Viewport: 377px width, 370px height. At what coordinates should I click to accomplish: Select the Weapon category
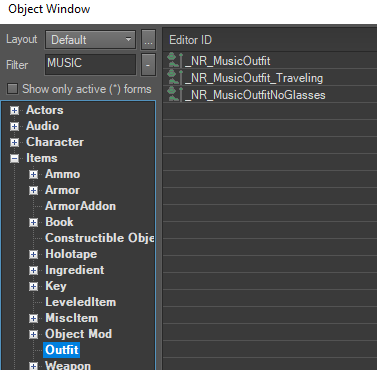click(x=68, y=365)
